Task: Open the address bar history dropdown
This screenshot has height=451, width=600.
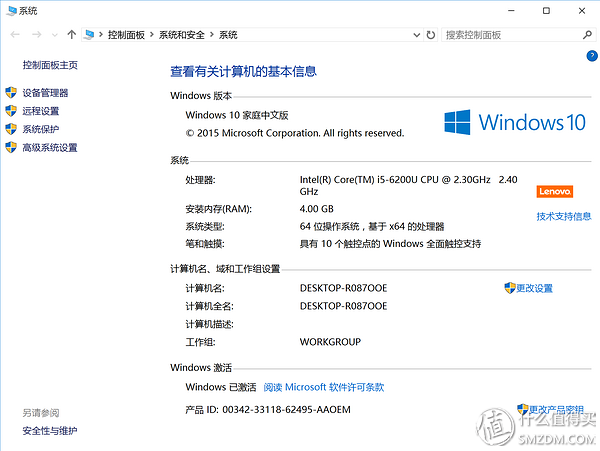Action: pyautogui.click(x=417, y=35)
